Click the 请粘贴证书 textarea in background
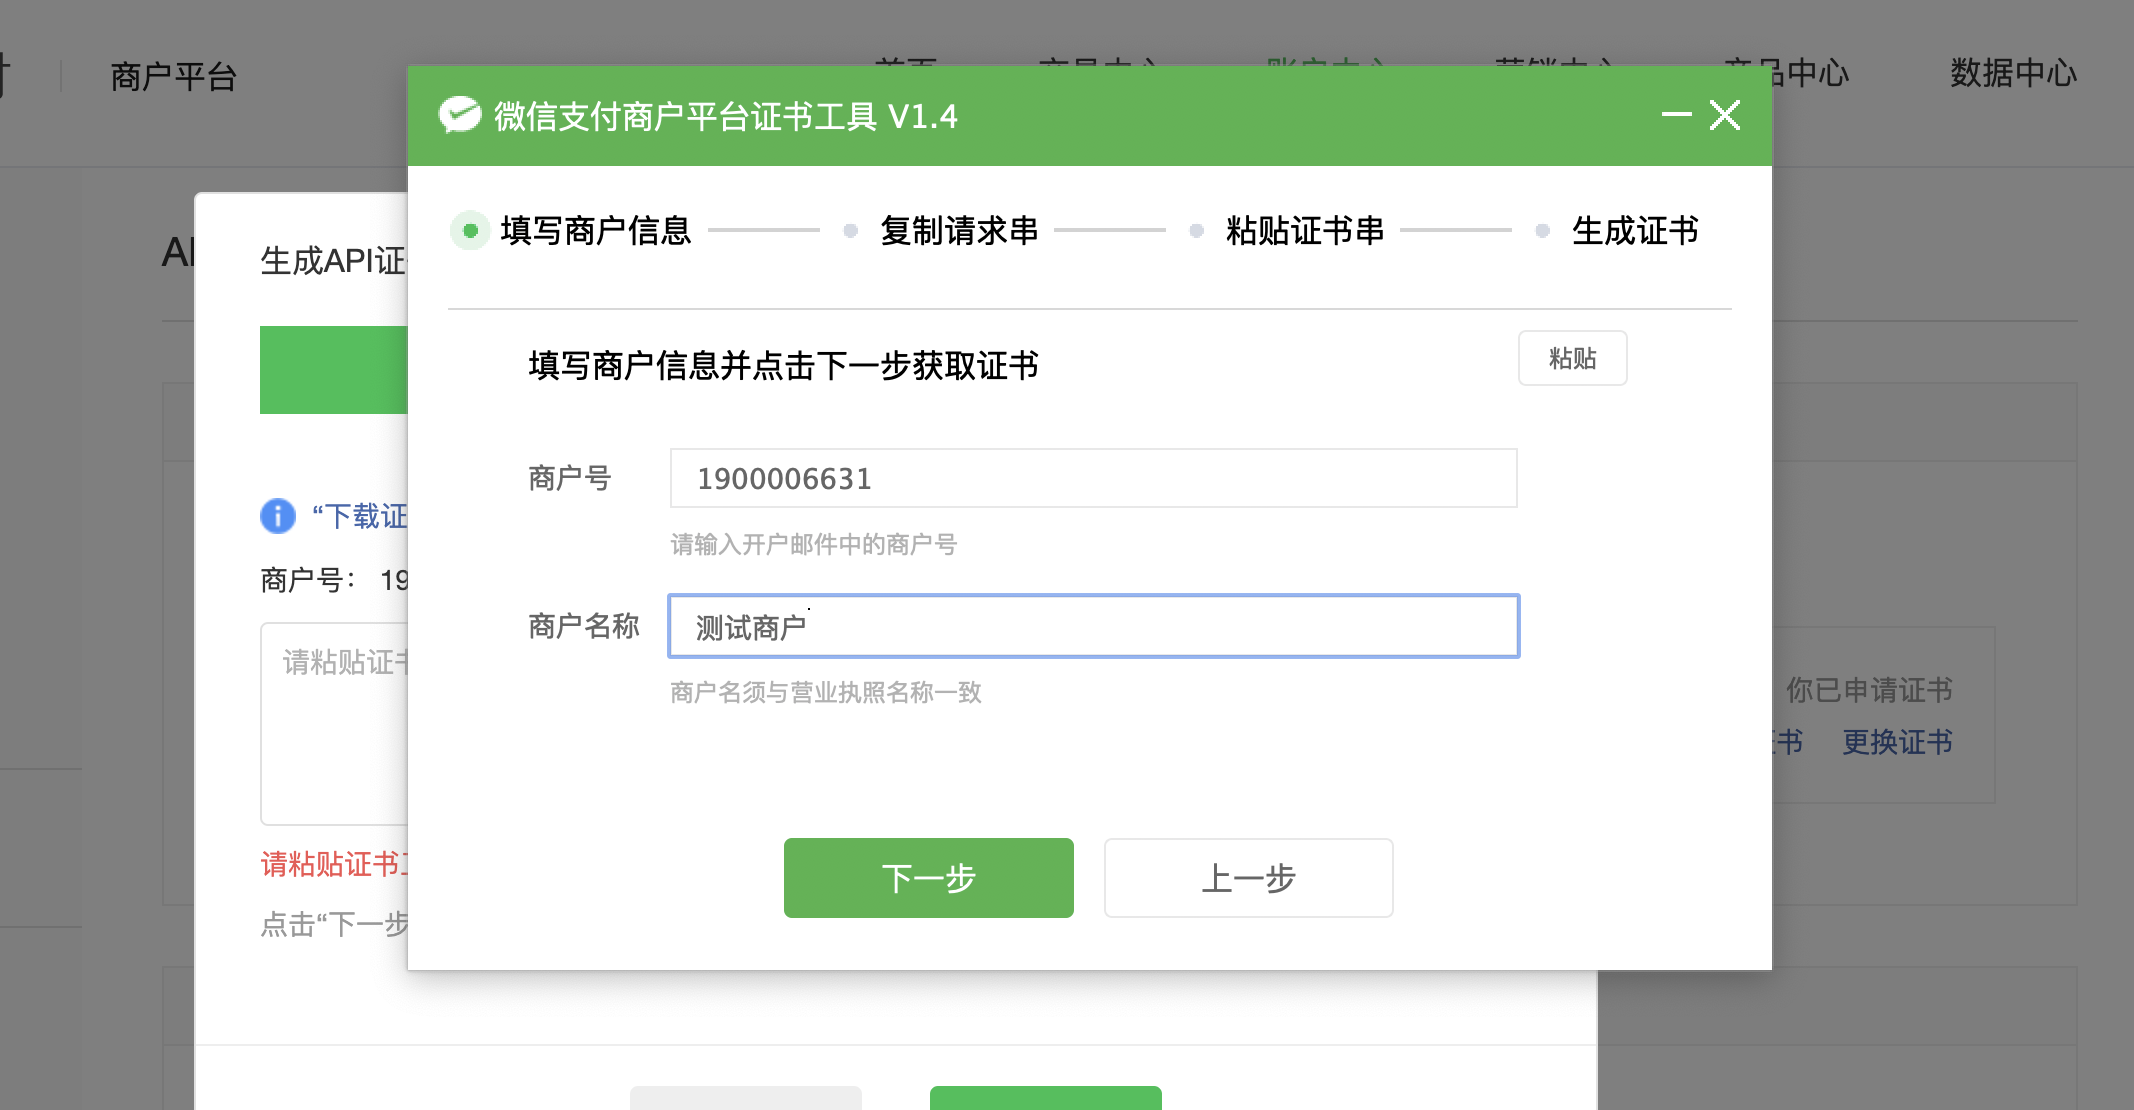Screen dimensions: 2134x1110 click(335, 724)
